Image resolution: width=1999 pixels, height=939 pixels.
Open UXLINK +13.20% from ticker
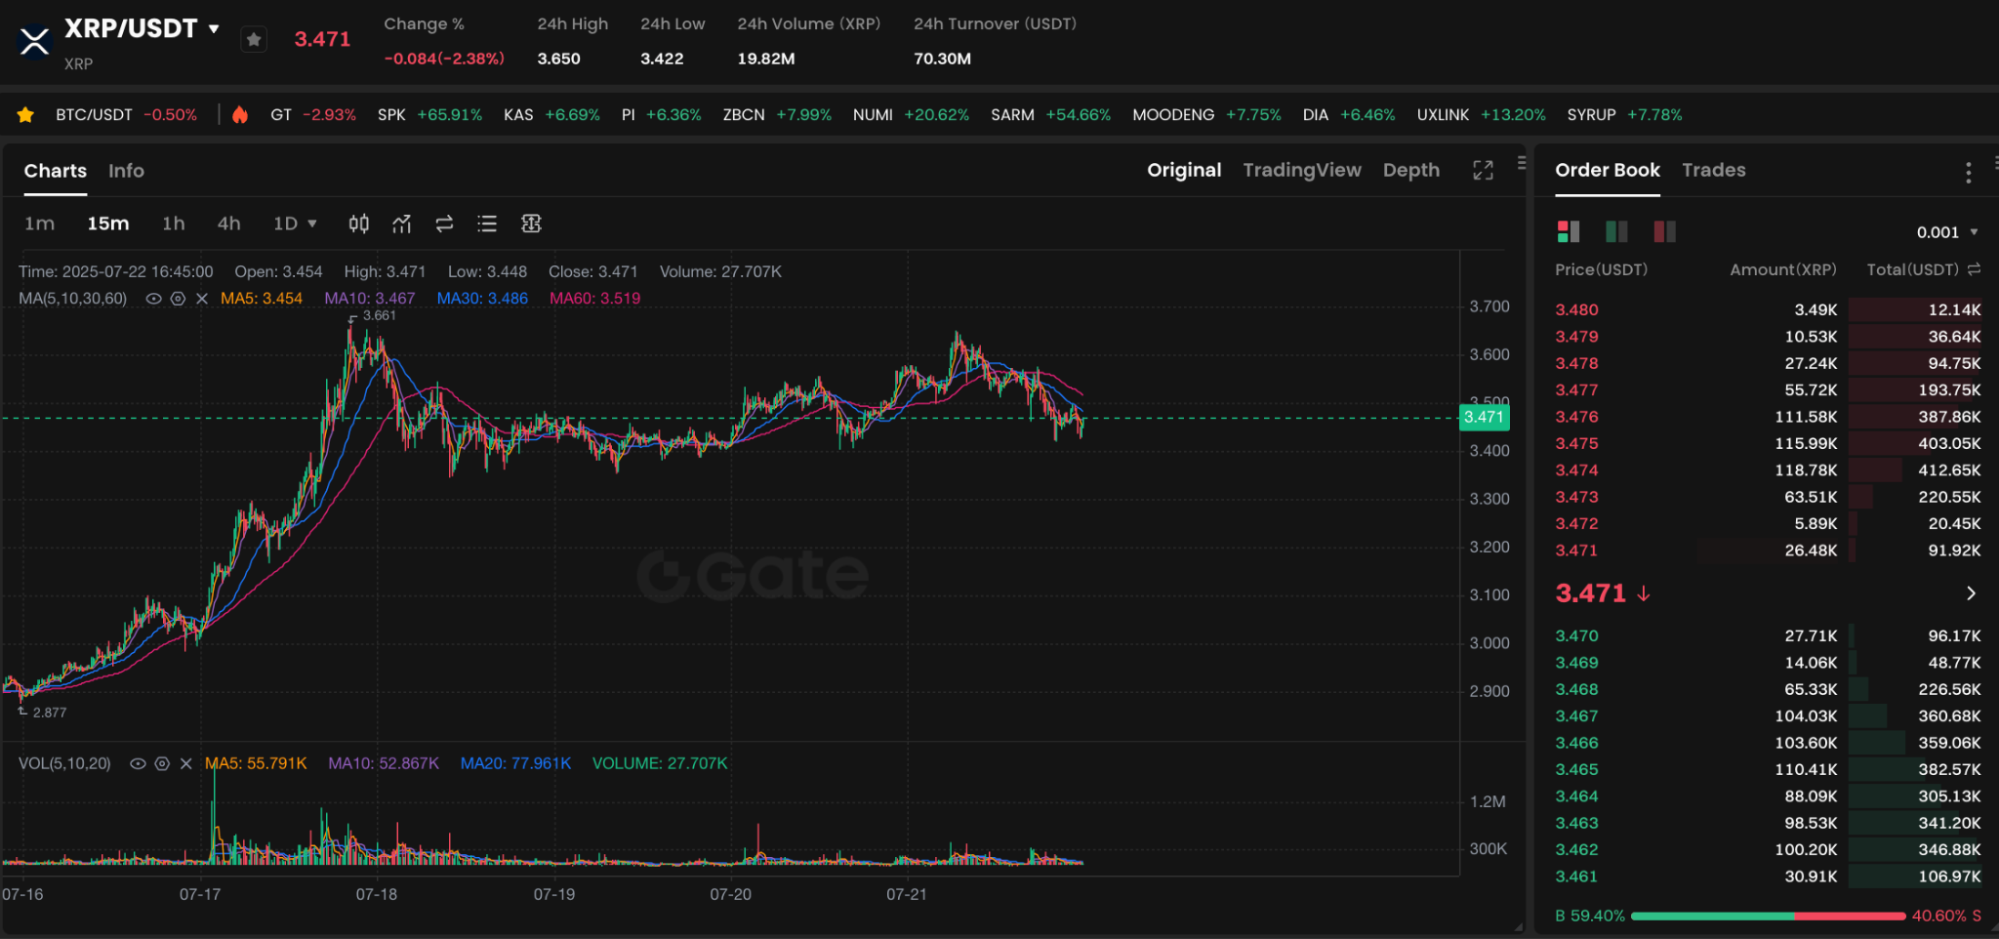coord(1481,115)
